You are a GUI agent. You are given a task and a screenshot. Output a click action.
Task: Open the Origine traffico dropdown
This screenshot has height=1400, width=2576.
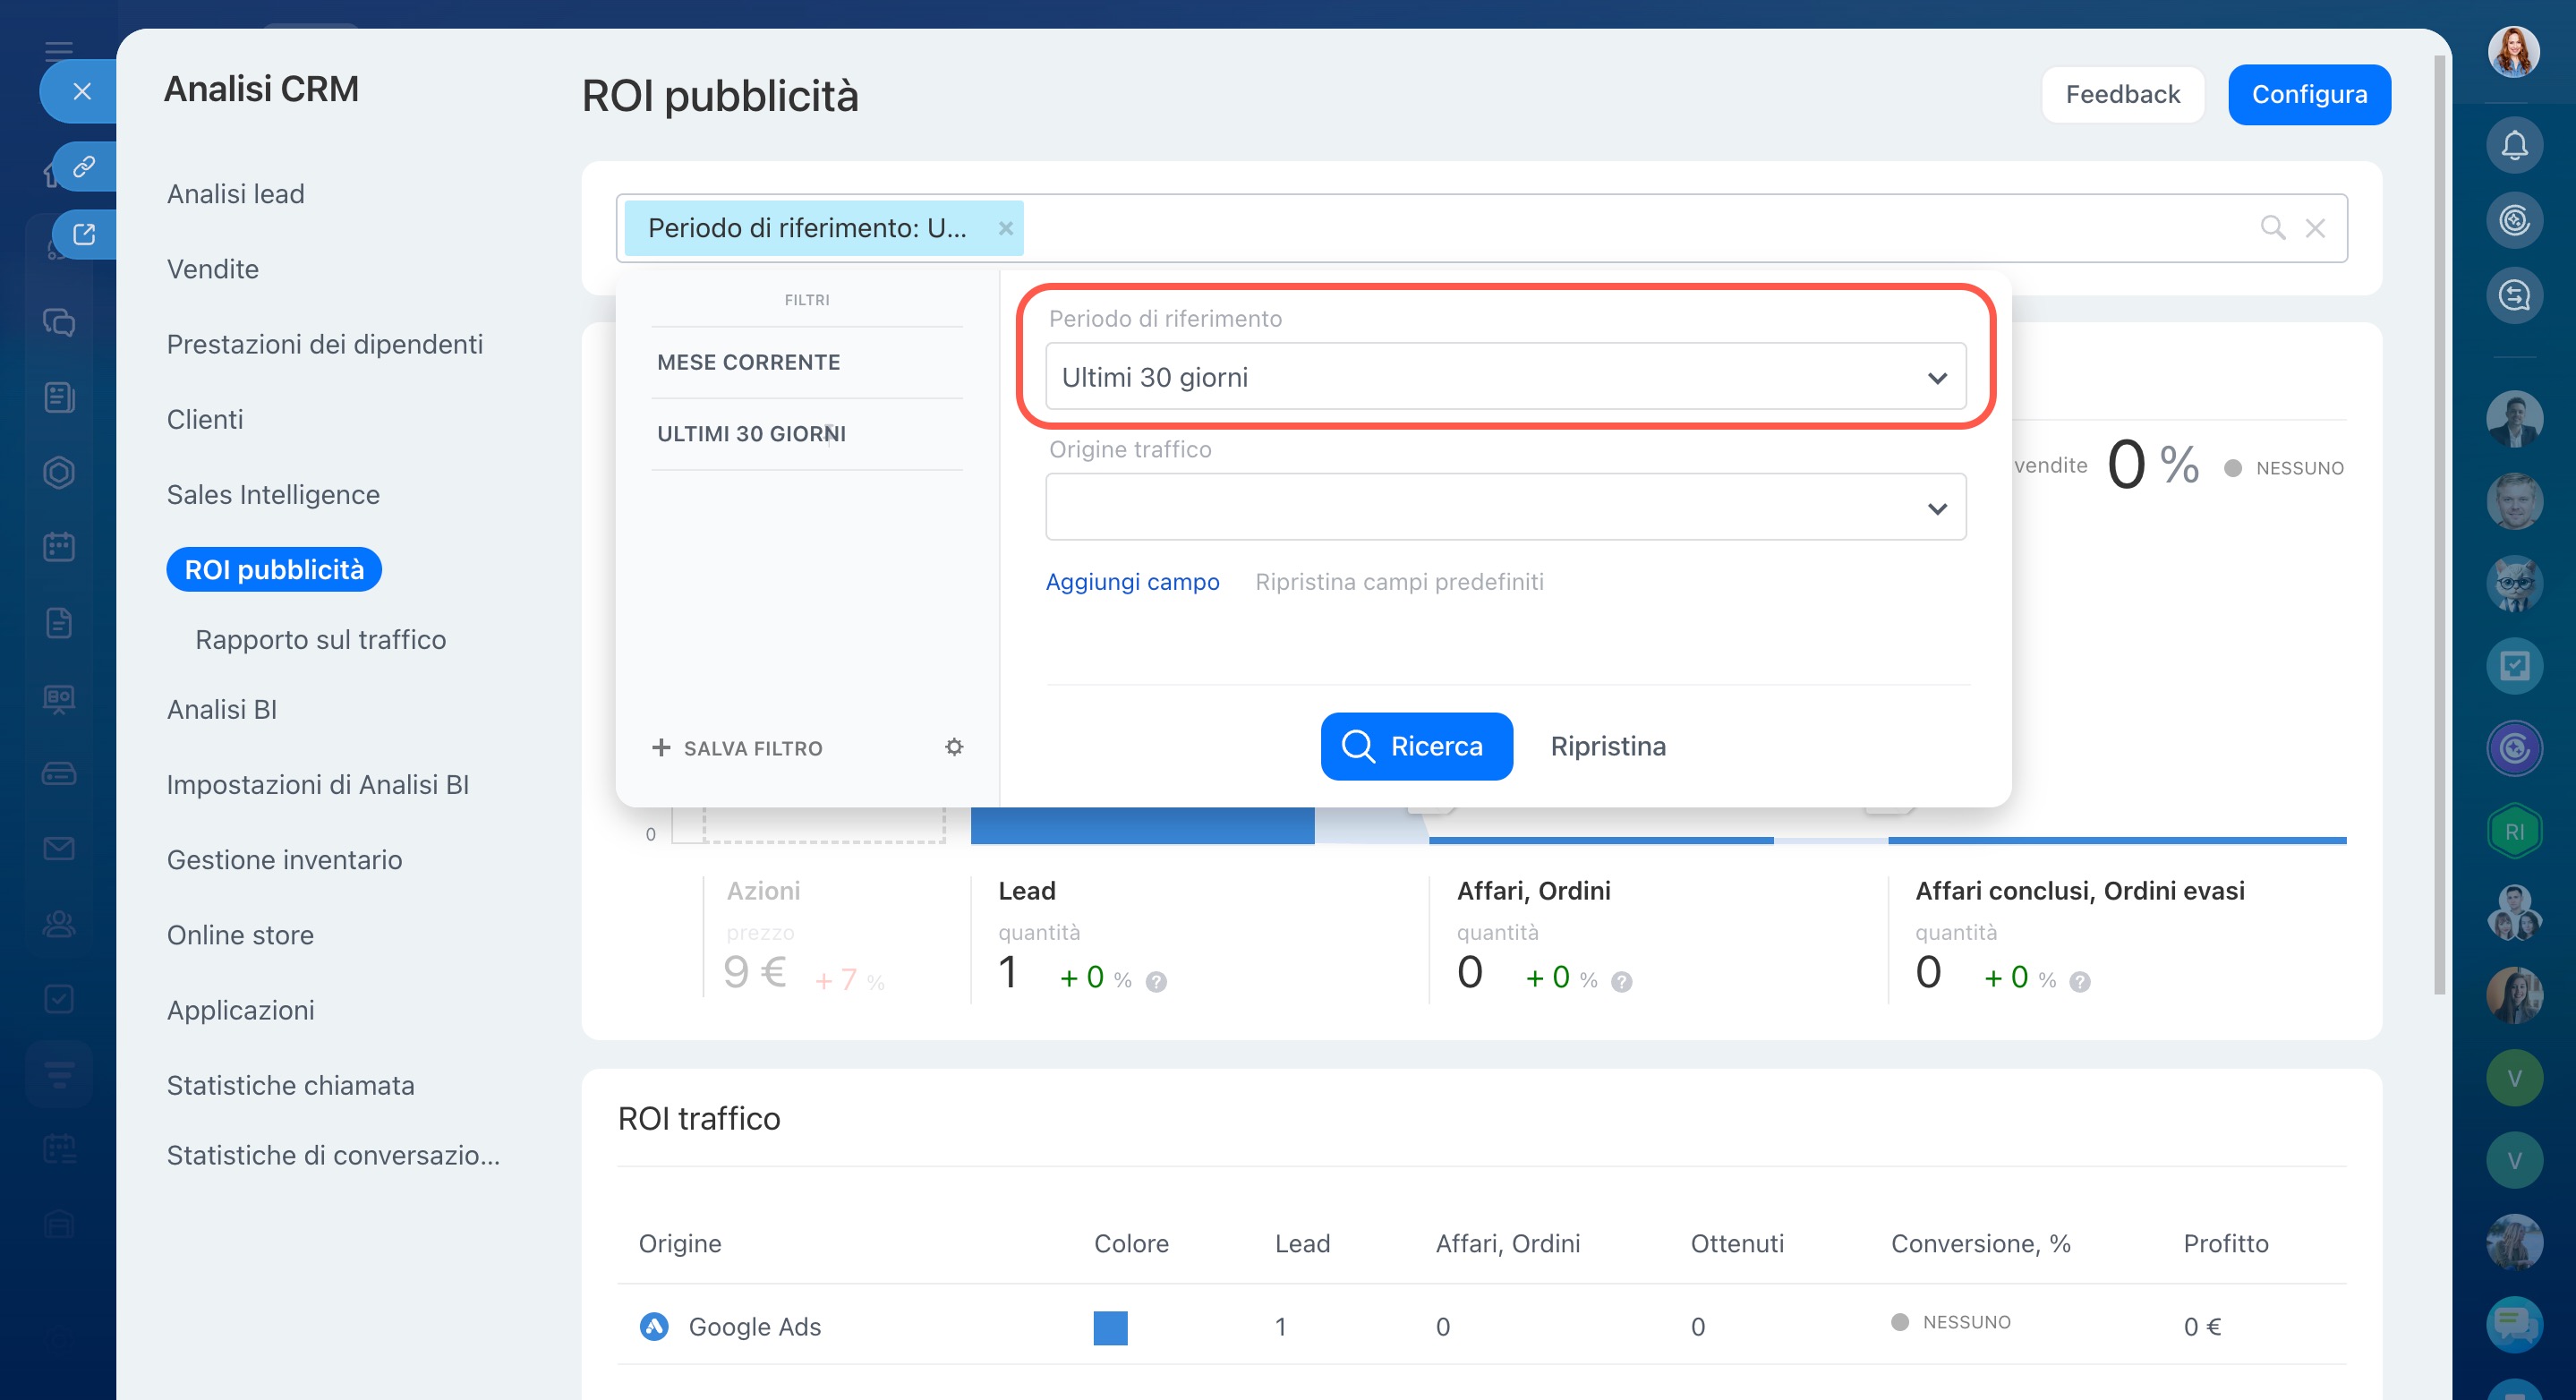click(1505, 508)
